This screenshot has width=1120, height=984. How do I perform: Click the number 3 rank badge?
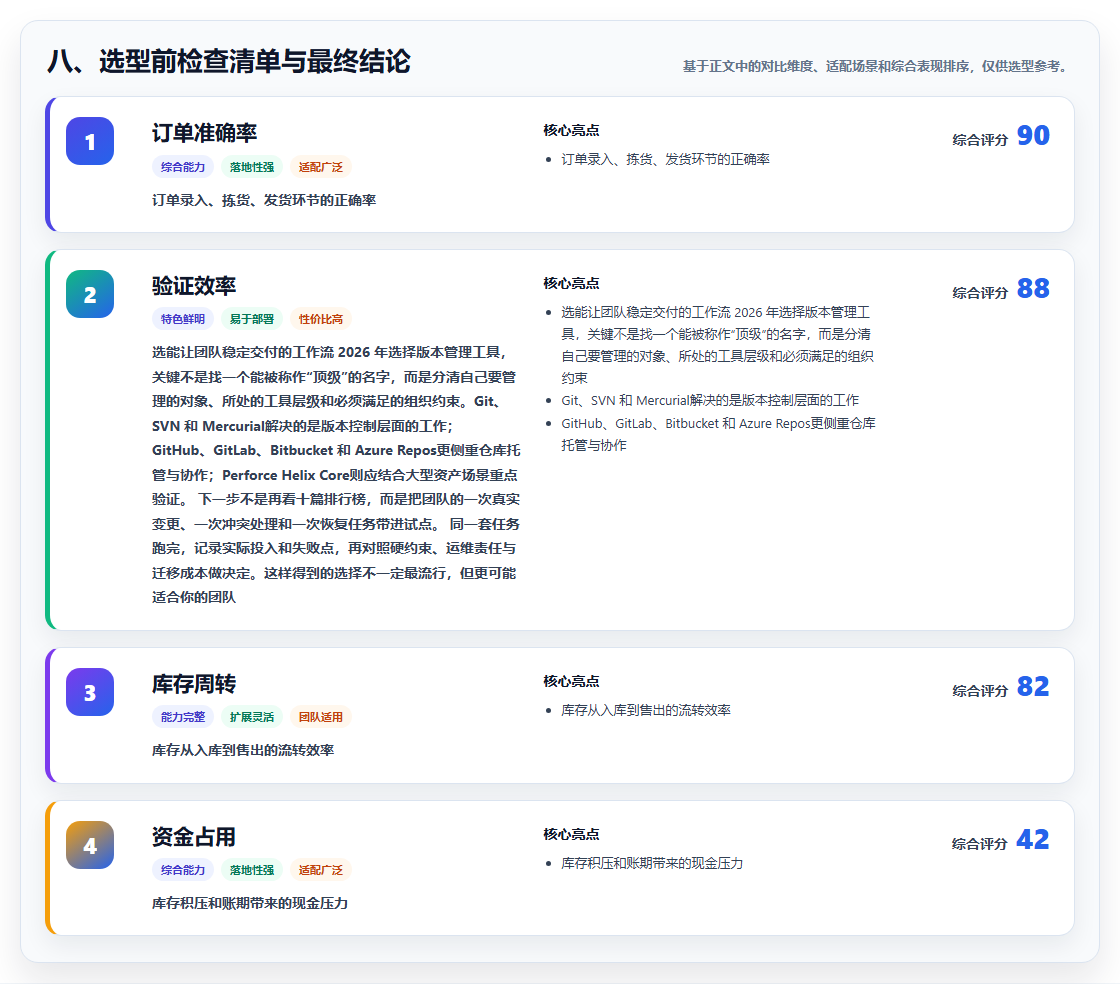click(x=90, y=692)
